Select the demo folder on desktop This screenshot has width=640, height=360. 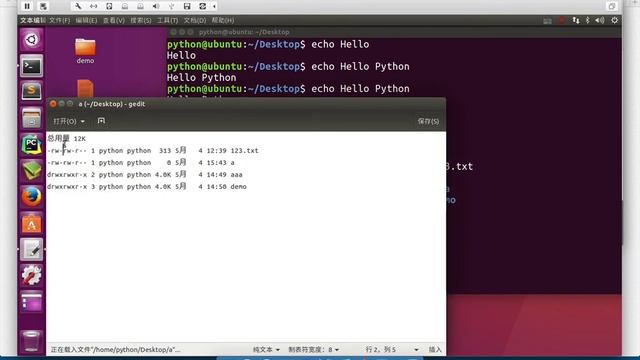pyautogui.click(x=85, y=51)
